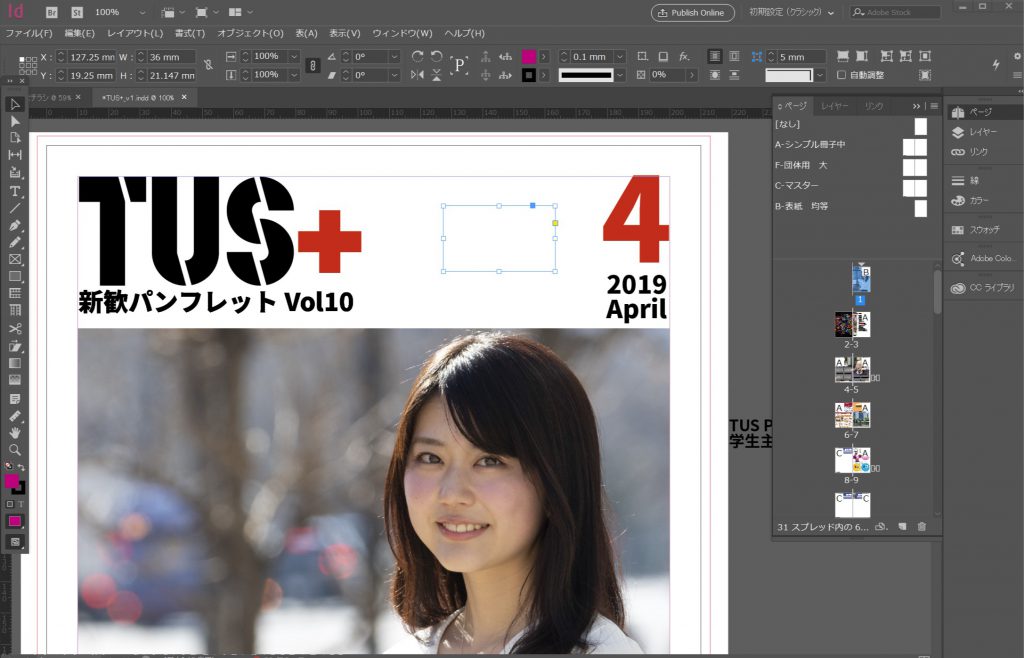Toggle constrain width and height proportions
This screenshot has height=658, width=1024.
208,65
